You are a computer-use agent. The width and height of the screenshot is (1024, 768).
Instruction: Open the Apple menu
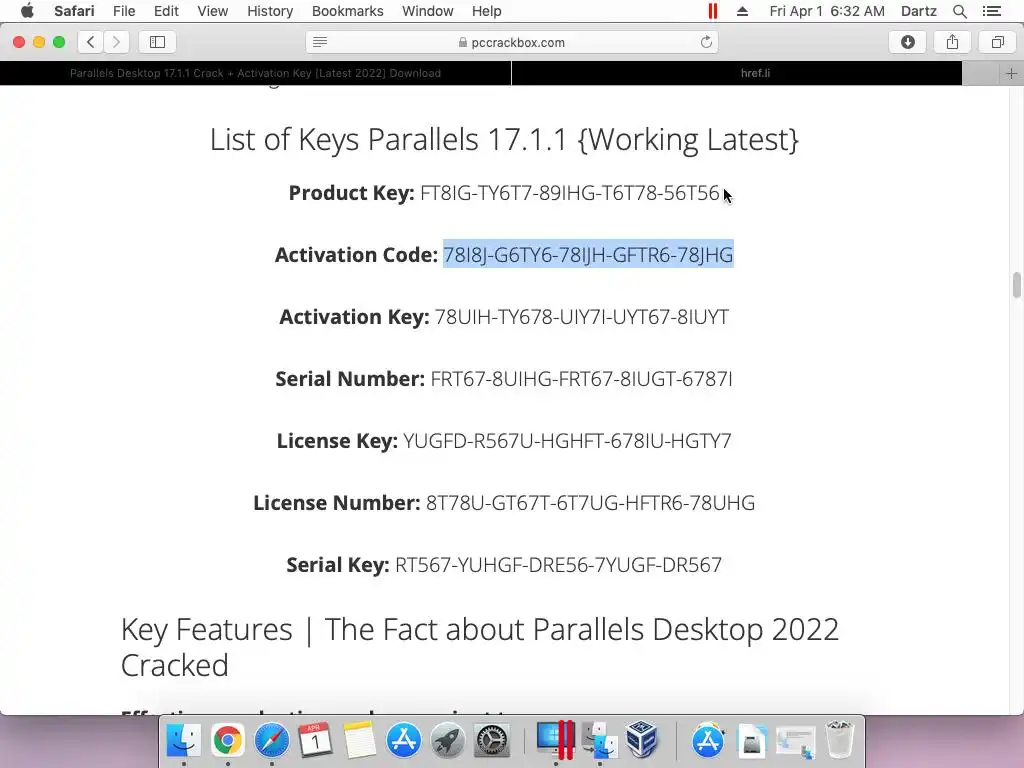(27, 11)
